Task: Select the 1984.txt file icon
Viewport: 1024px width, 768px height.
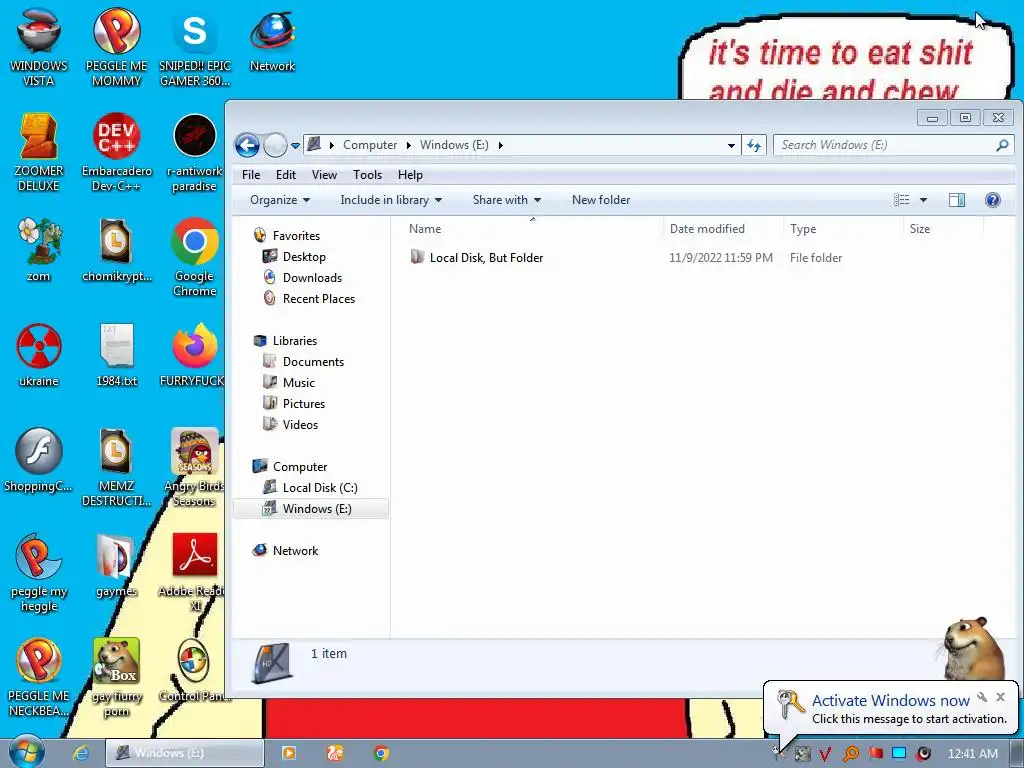Action: click(x=116, y=355)
